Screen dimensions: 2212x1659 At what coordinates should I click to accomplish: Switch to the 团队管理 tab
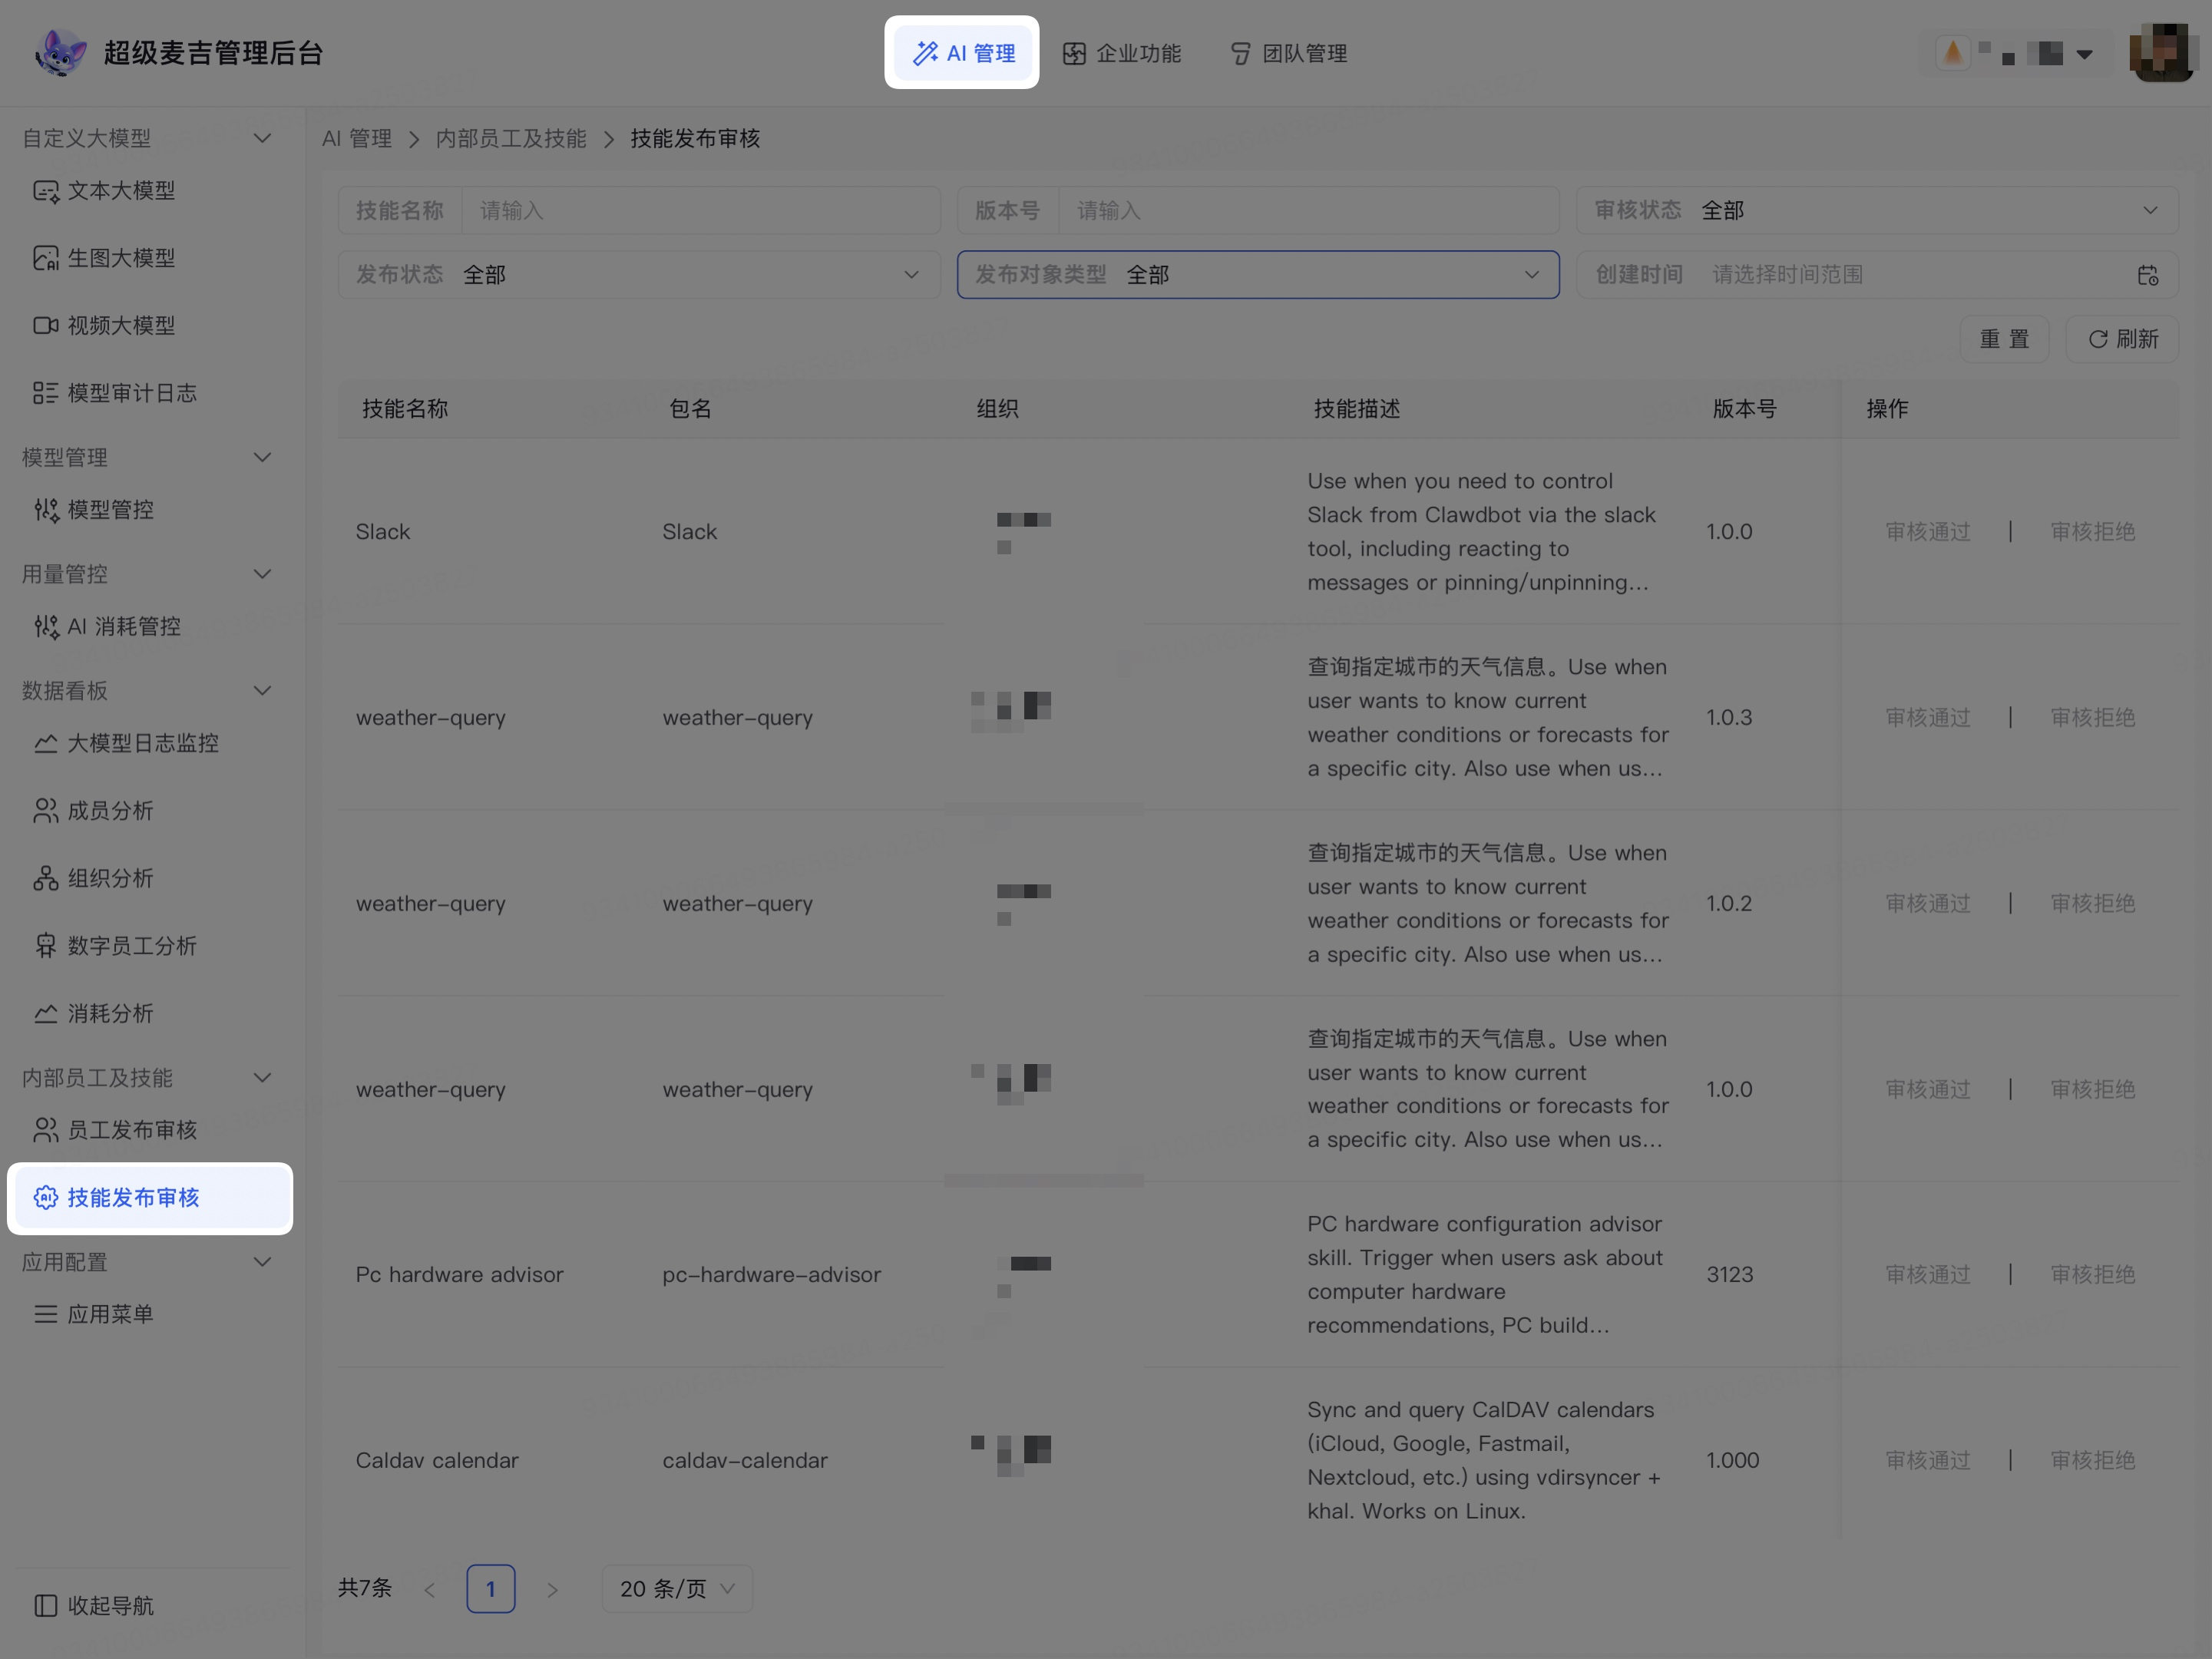click(x=1288, y=53)
